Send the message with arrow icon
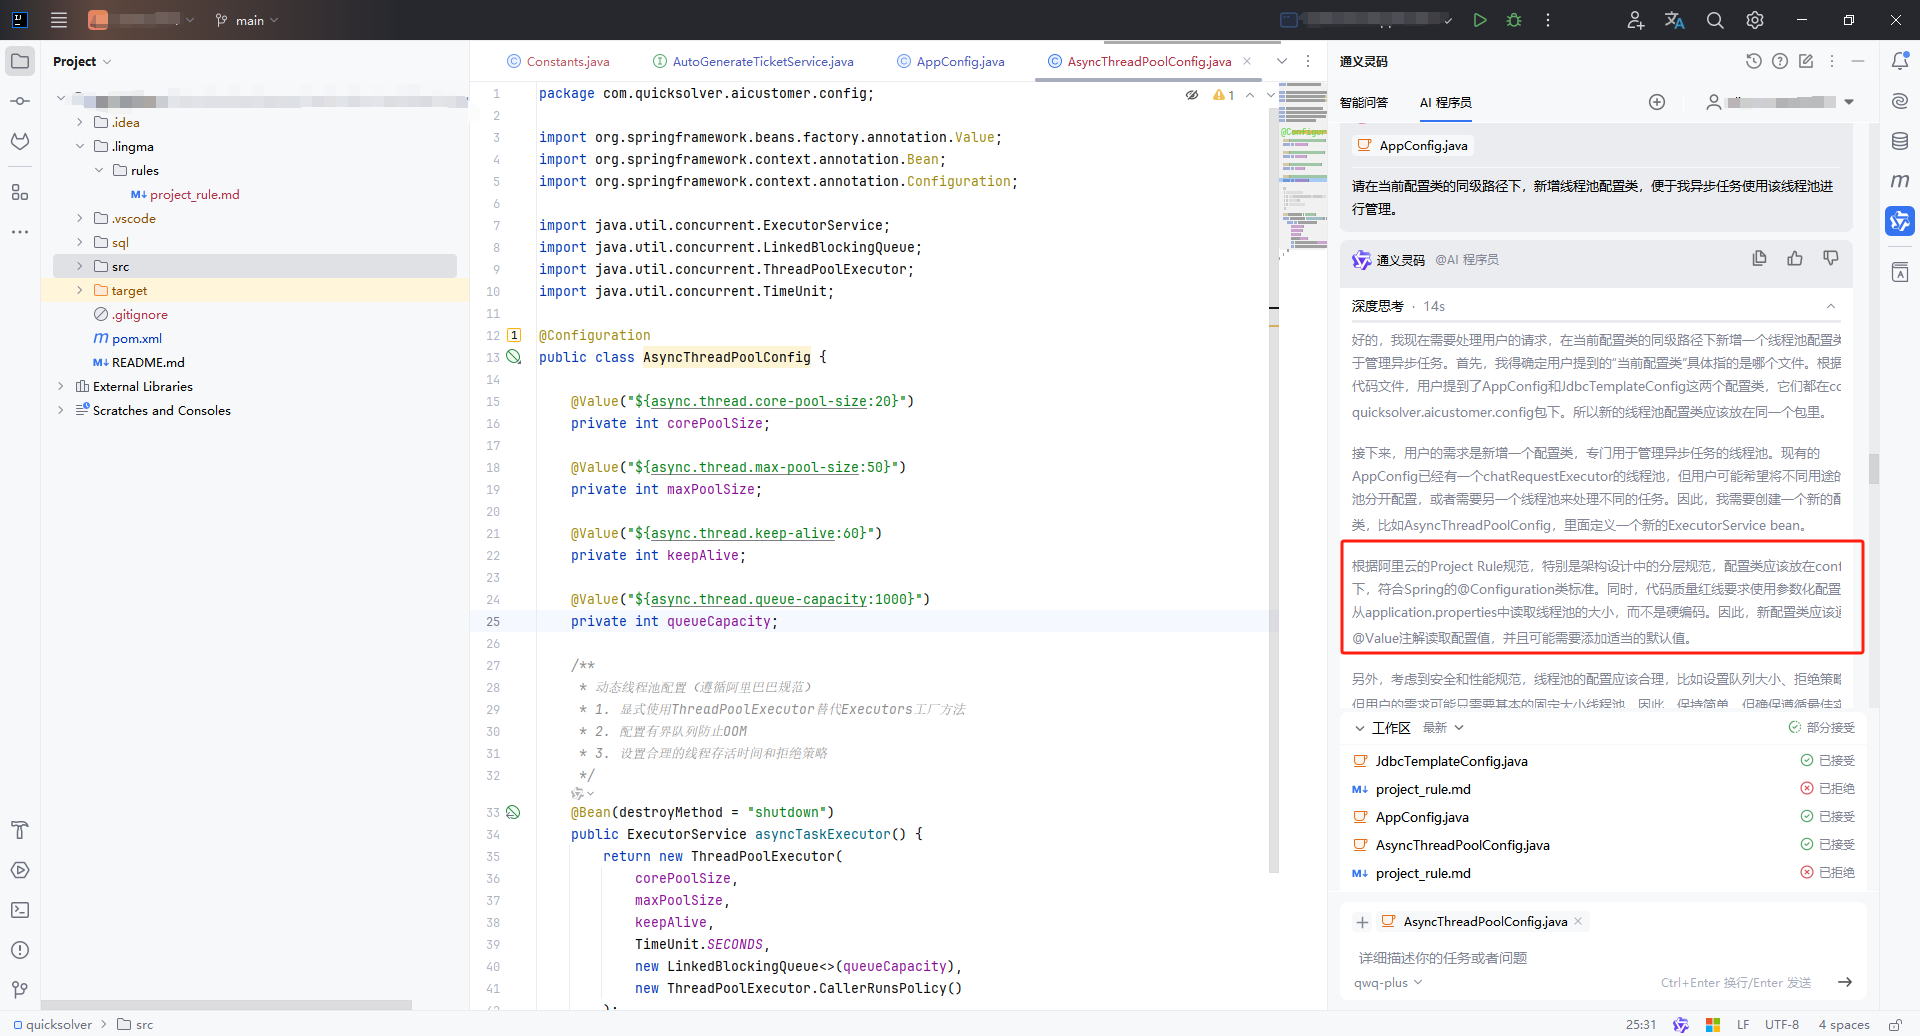Viewport: 1920px width, 1036px height. (1845, 982)
